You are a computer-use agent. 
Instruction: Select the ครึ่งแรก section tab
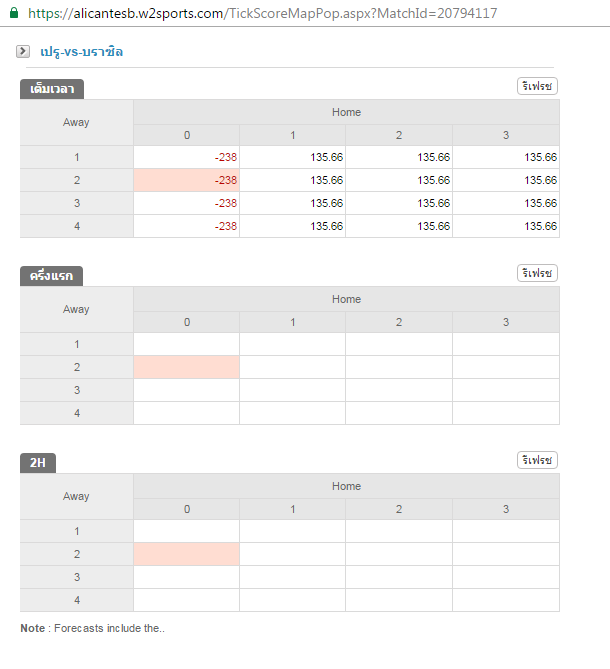click(52, 276)
